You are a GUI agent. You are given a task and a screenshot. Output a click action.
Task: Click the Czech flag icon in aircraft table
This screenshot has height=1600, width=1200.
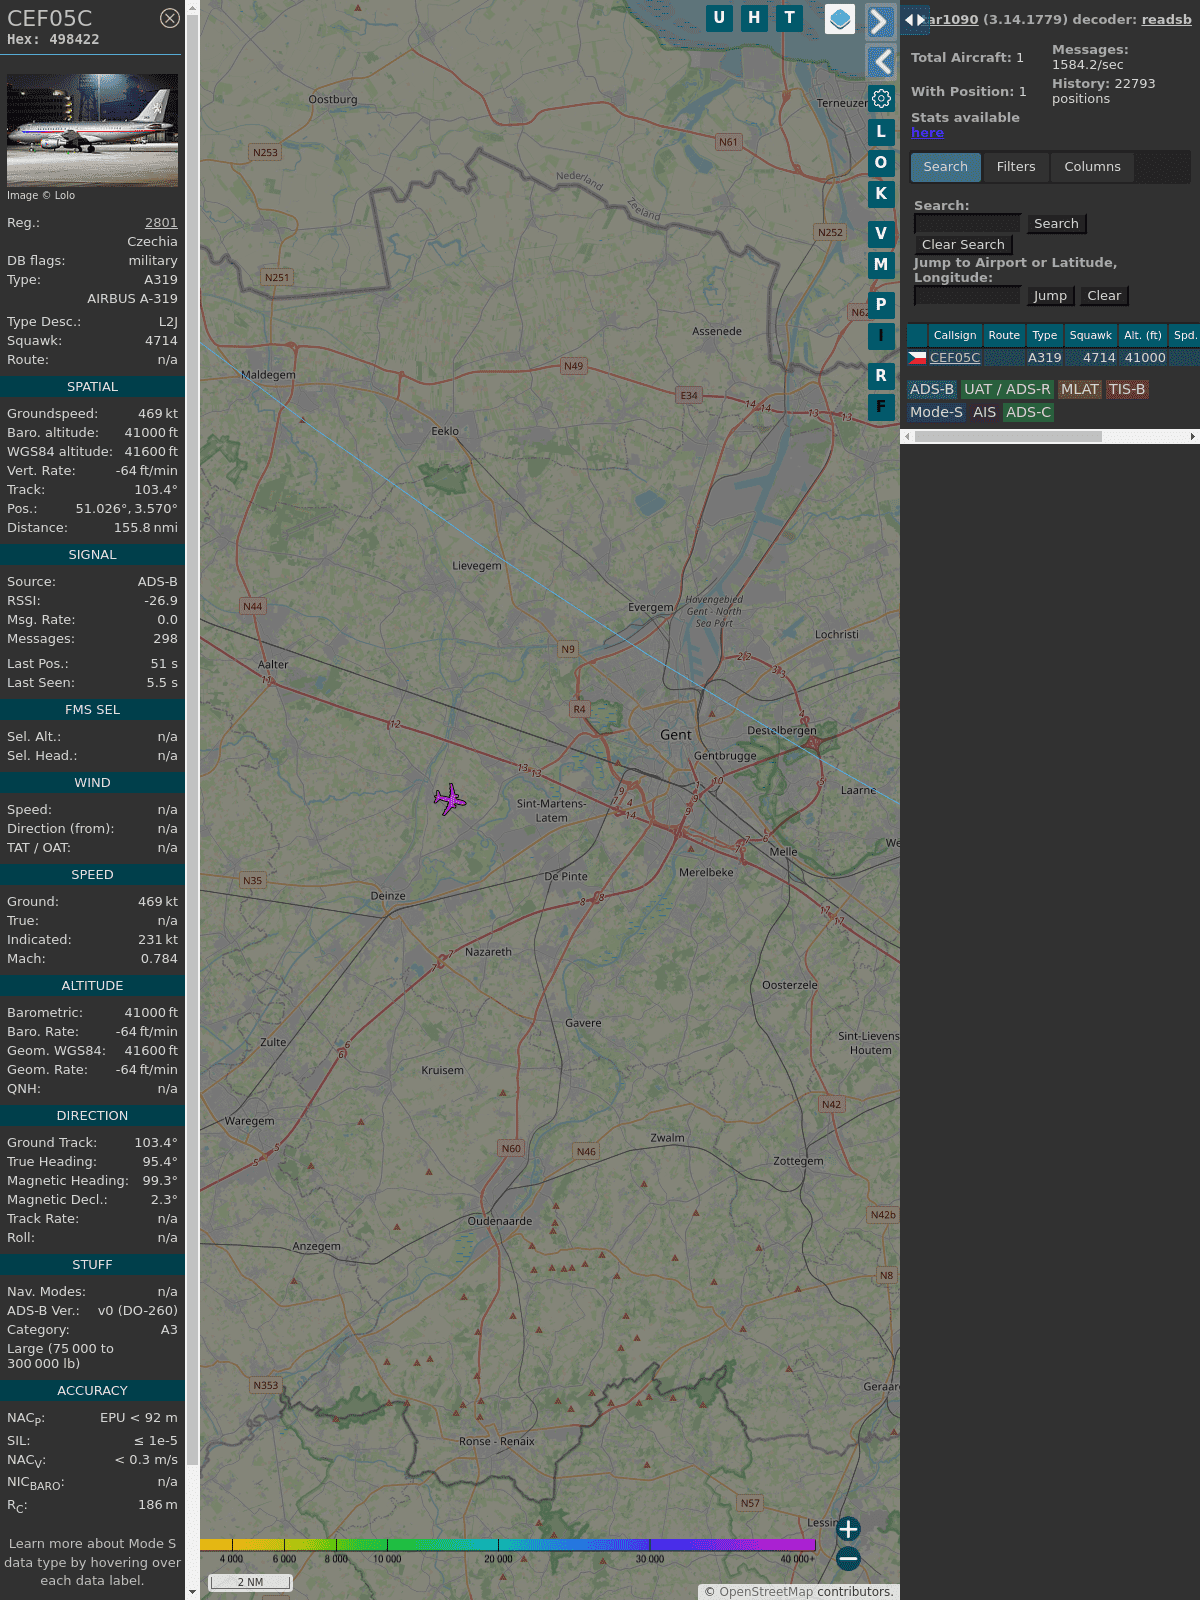point(917,357)
